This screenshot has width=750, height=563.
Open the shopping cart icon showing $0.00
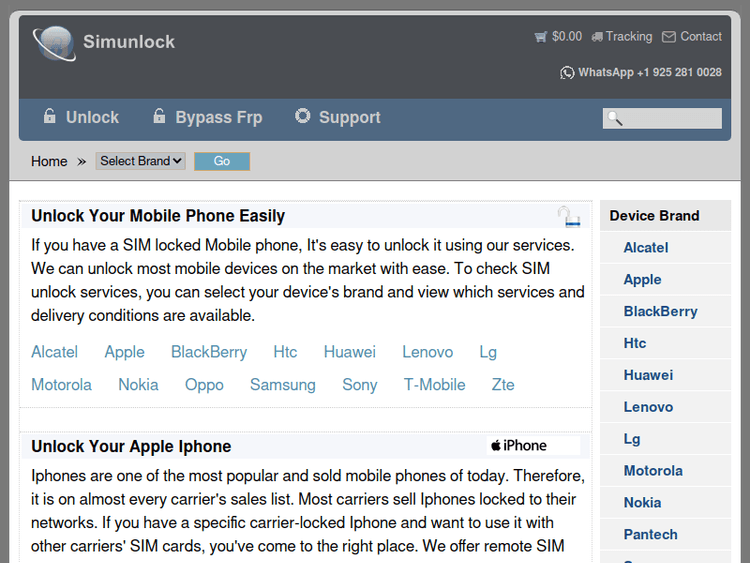(x=541, y=37)
